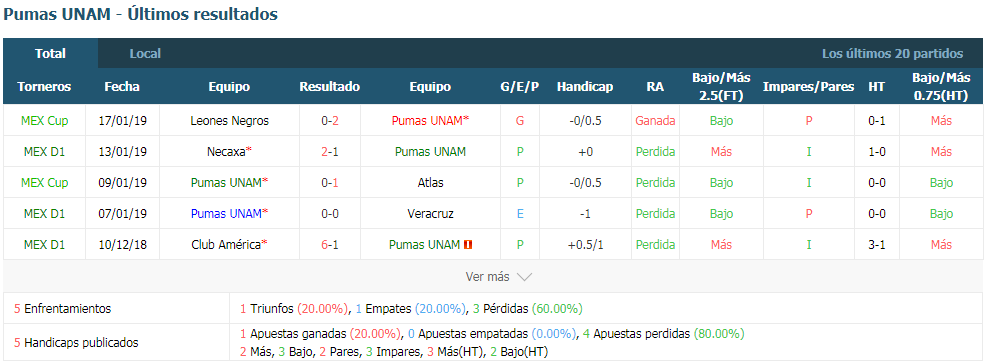Open the Leones Negros team link
Viewport: 987px width, 362px height.
pyautogui.click(x=229, y=120)
